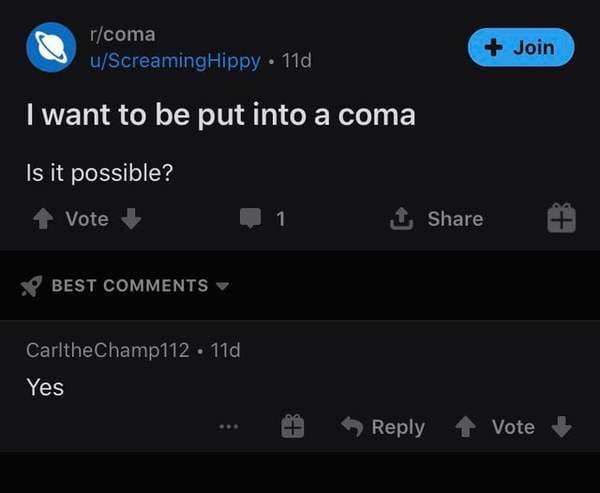Upvote the "Yes" comment
Viewport: 600px width, 493px height.
pyautogui.click(x=465, y=426)
